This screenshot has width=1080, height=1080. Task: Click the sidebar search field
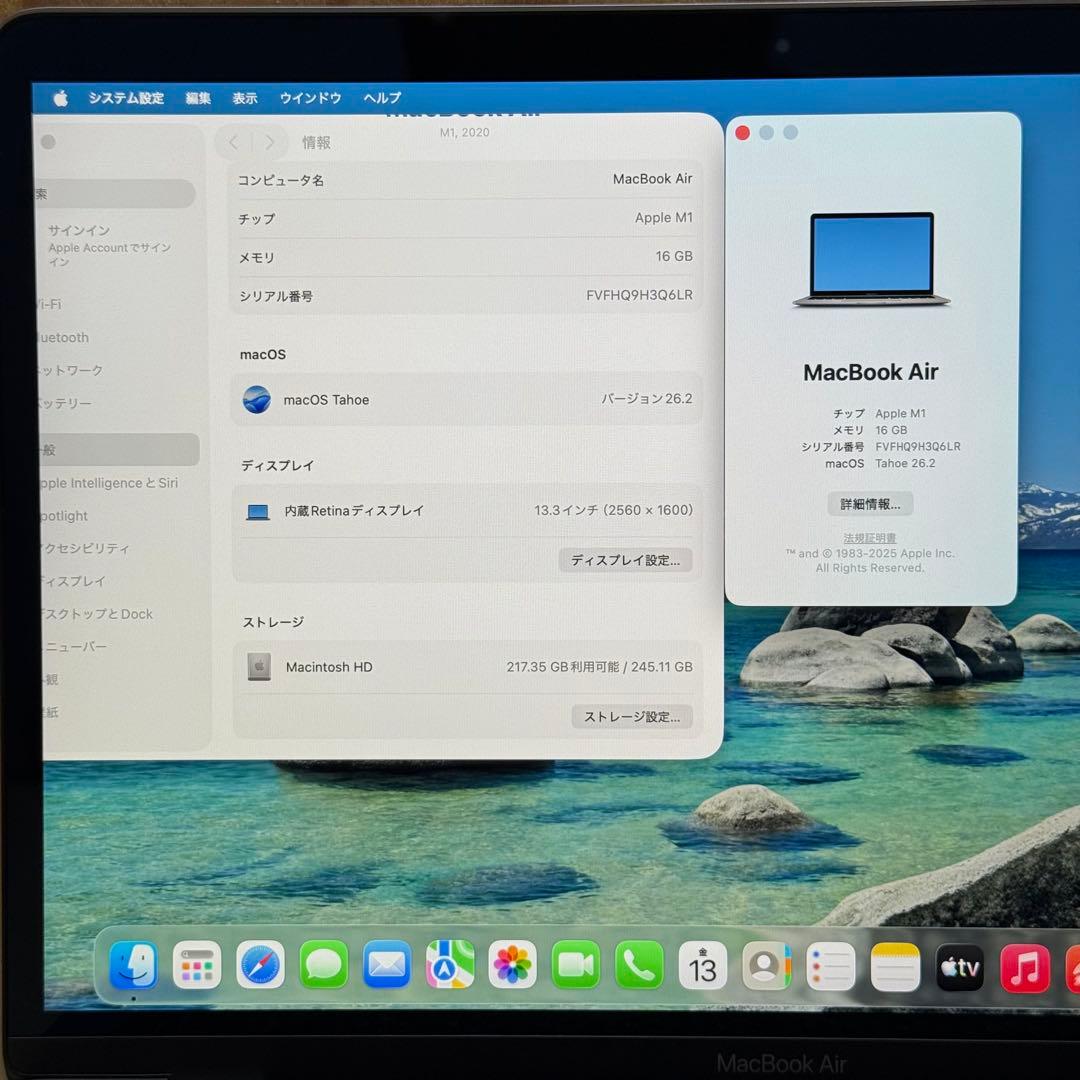point(116,194)
